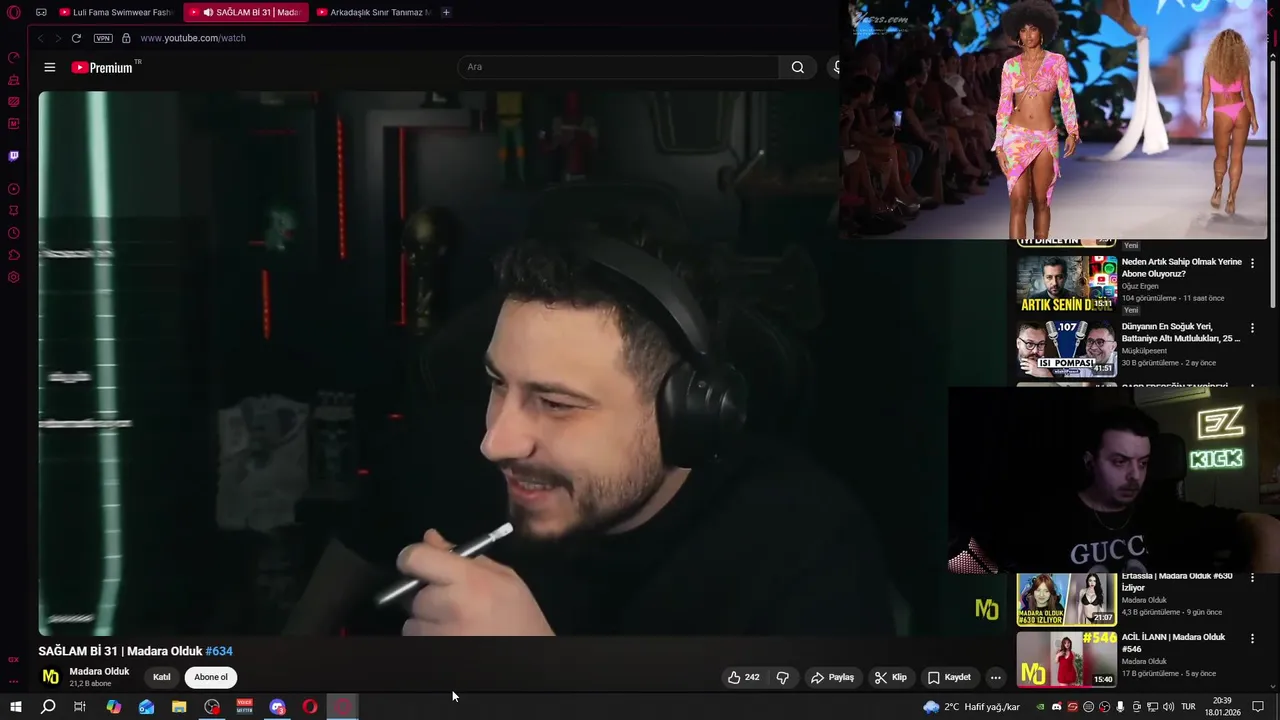The height and width of the screenshot is (720, 1280).
Task: Open 'Neden Artık Sahip Olmak Yerine' video thumbnail
Action: click(1066, 284)
